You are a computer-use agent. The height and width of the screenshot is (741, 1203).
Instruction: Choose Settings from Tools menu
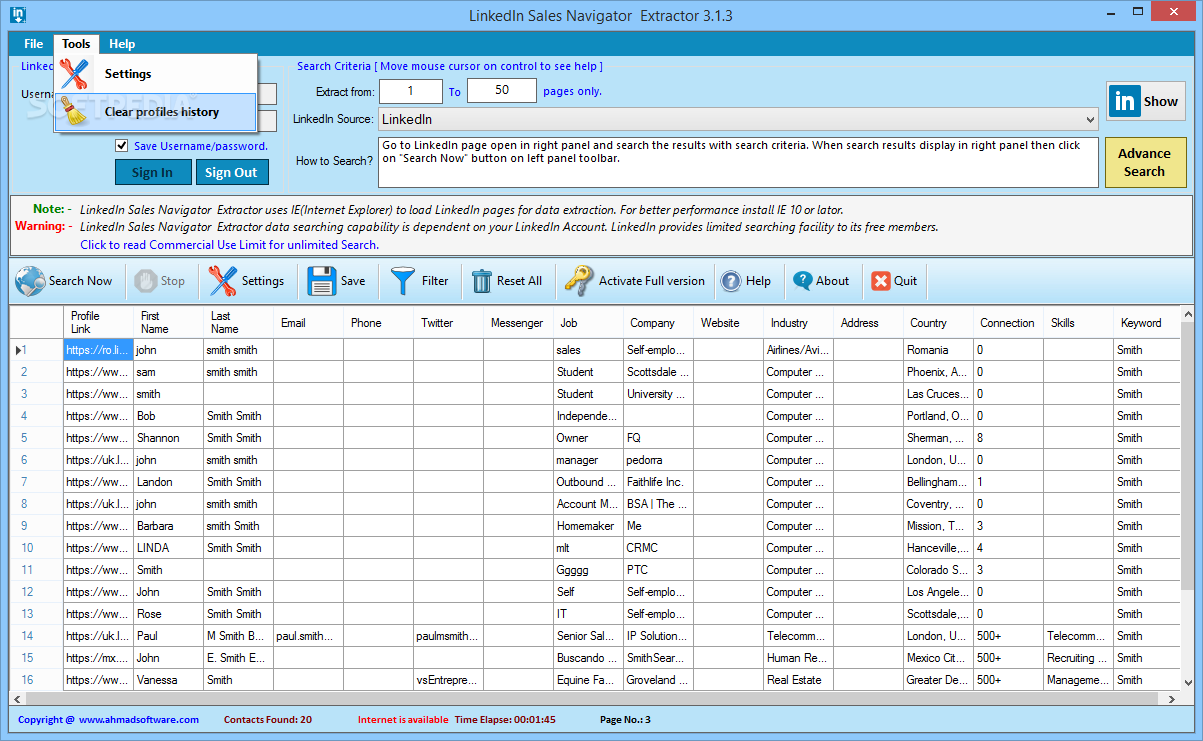156,74
